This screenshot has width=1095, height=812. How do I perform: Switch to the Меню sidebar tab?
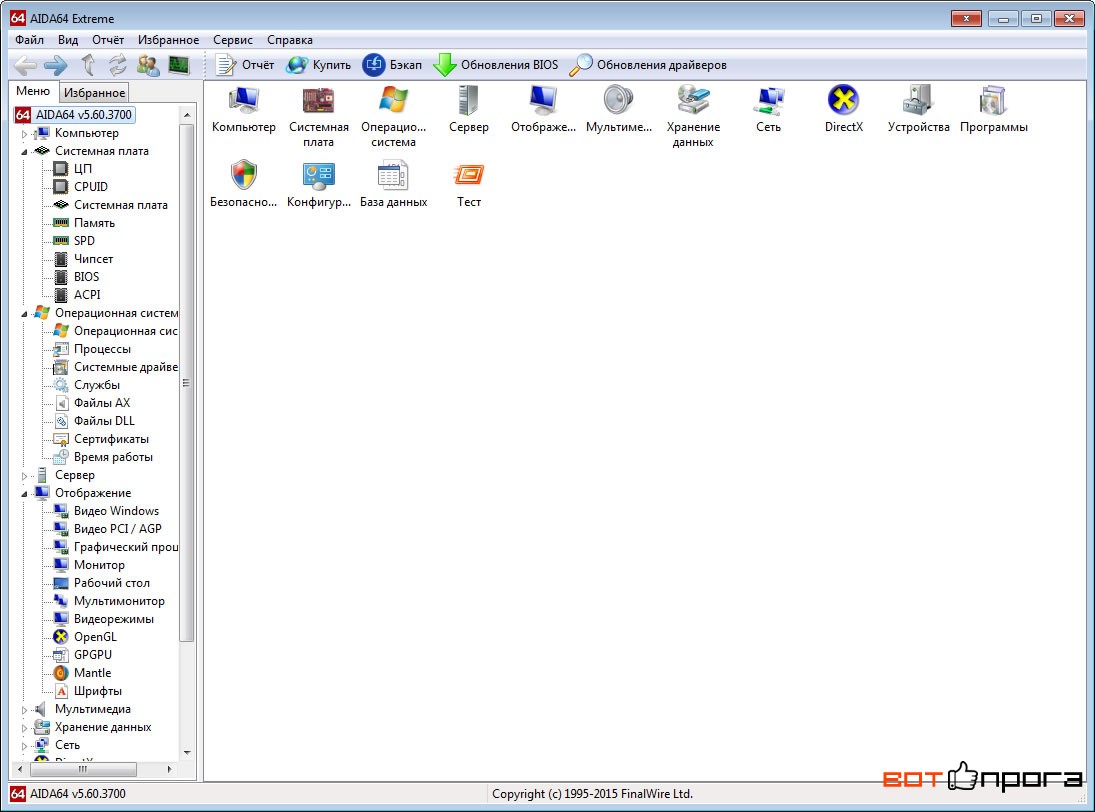pyautogui.click(x=33, y=91)
